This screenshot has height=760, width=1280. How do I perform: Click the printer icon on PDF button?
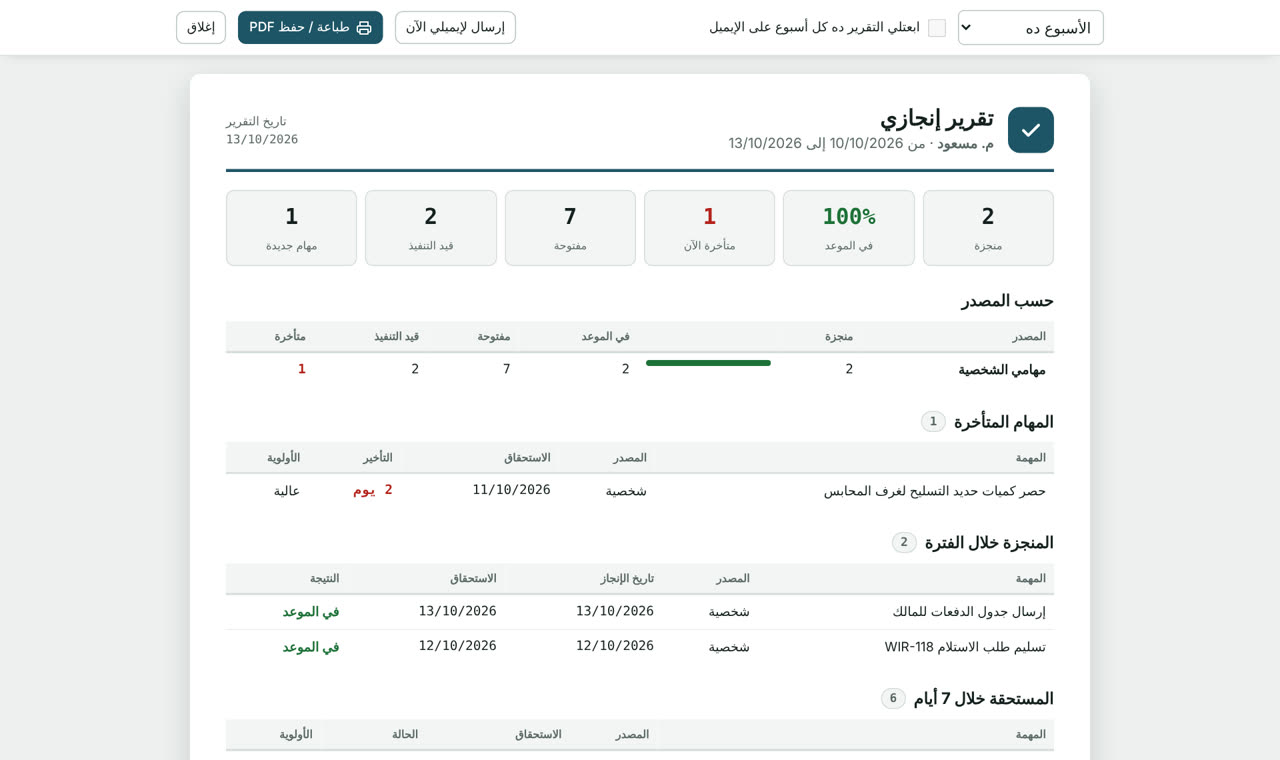[364, 28]
